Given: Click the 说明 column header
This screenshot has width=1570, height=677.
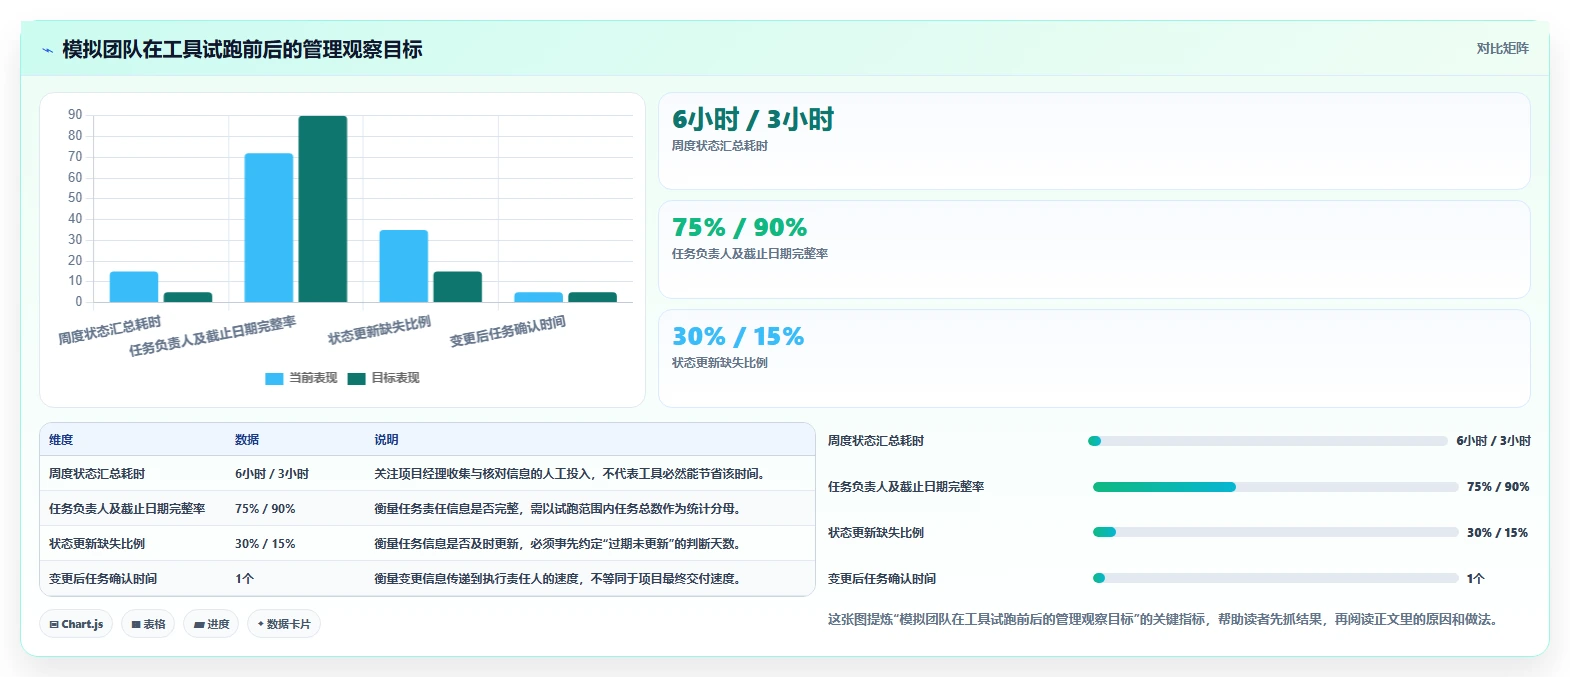Looking at the screenshot, I should pos(386,440).
